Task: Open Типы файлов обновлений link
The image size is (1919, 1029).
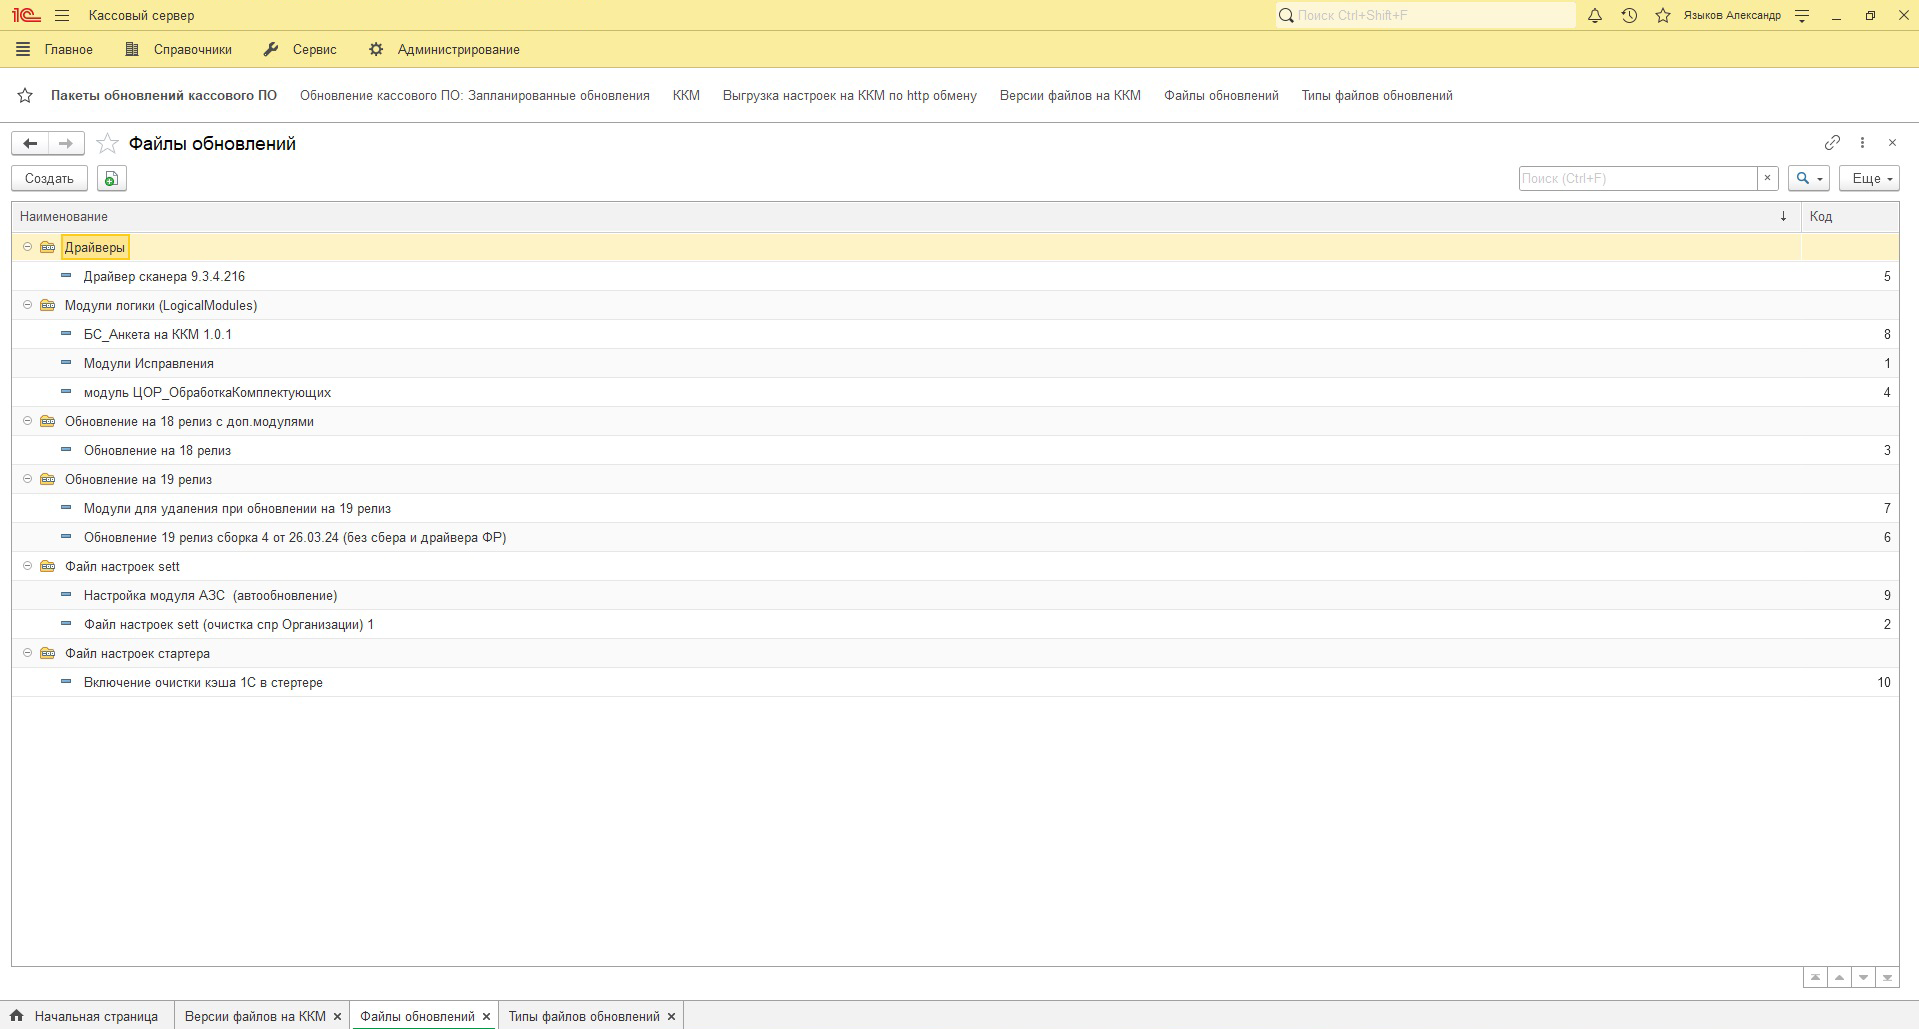Action: [x=1376, y=96]
